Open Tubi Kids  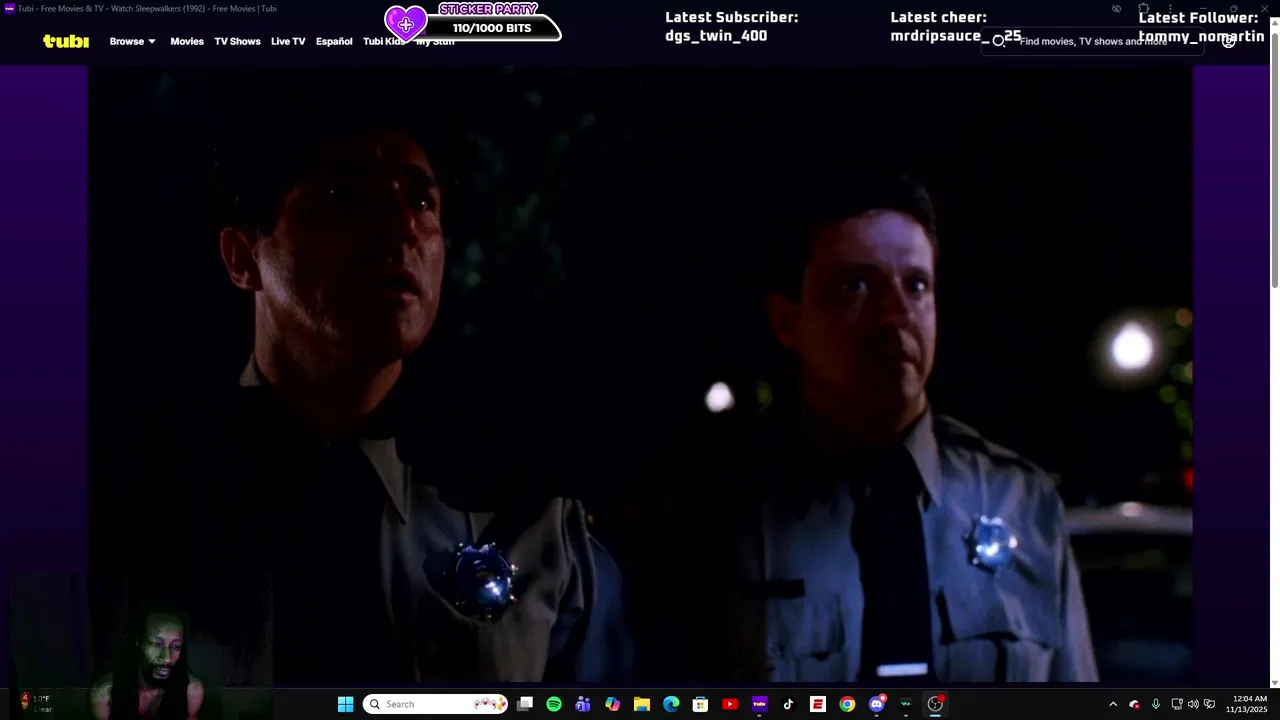384,41
